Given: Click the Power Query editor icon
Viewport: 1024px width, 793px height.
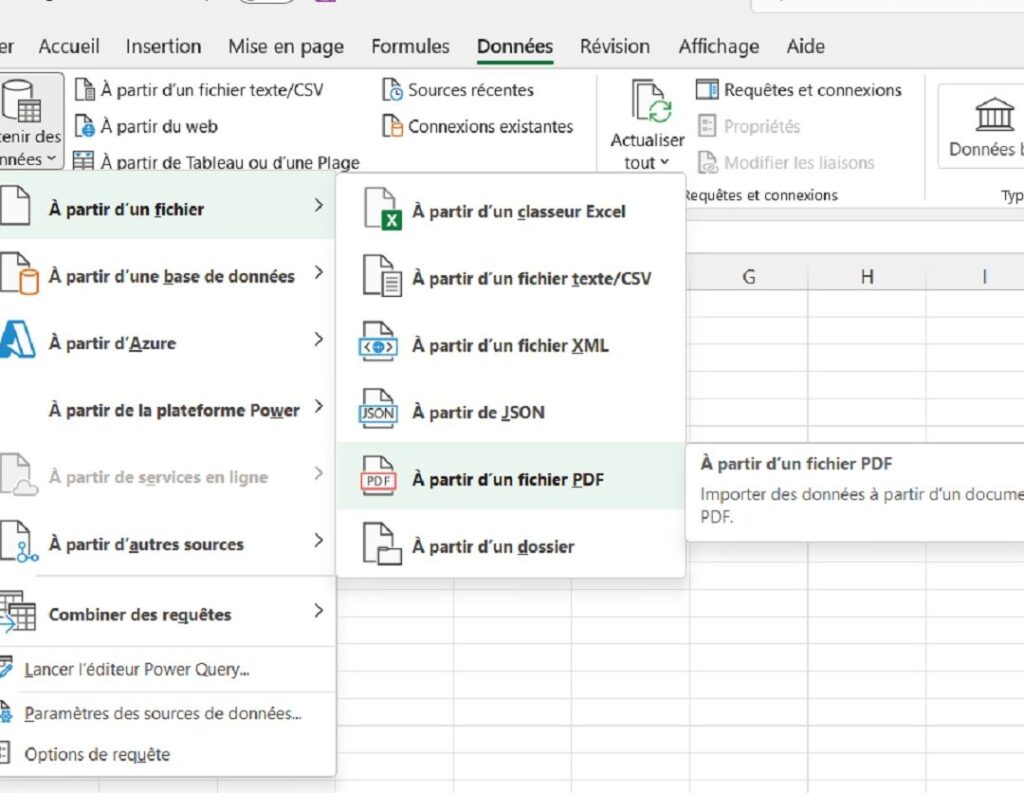Looking at the screenshot, I should point(5,668).
